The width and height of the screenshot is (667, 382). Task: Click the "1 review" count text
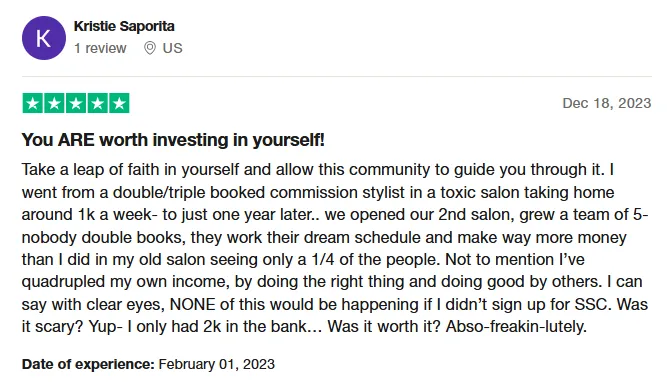coord(100,48)
